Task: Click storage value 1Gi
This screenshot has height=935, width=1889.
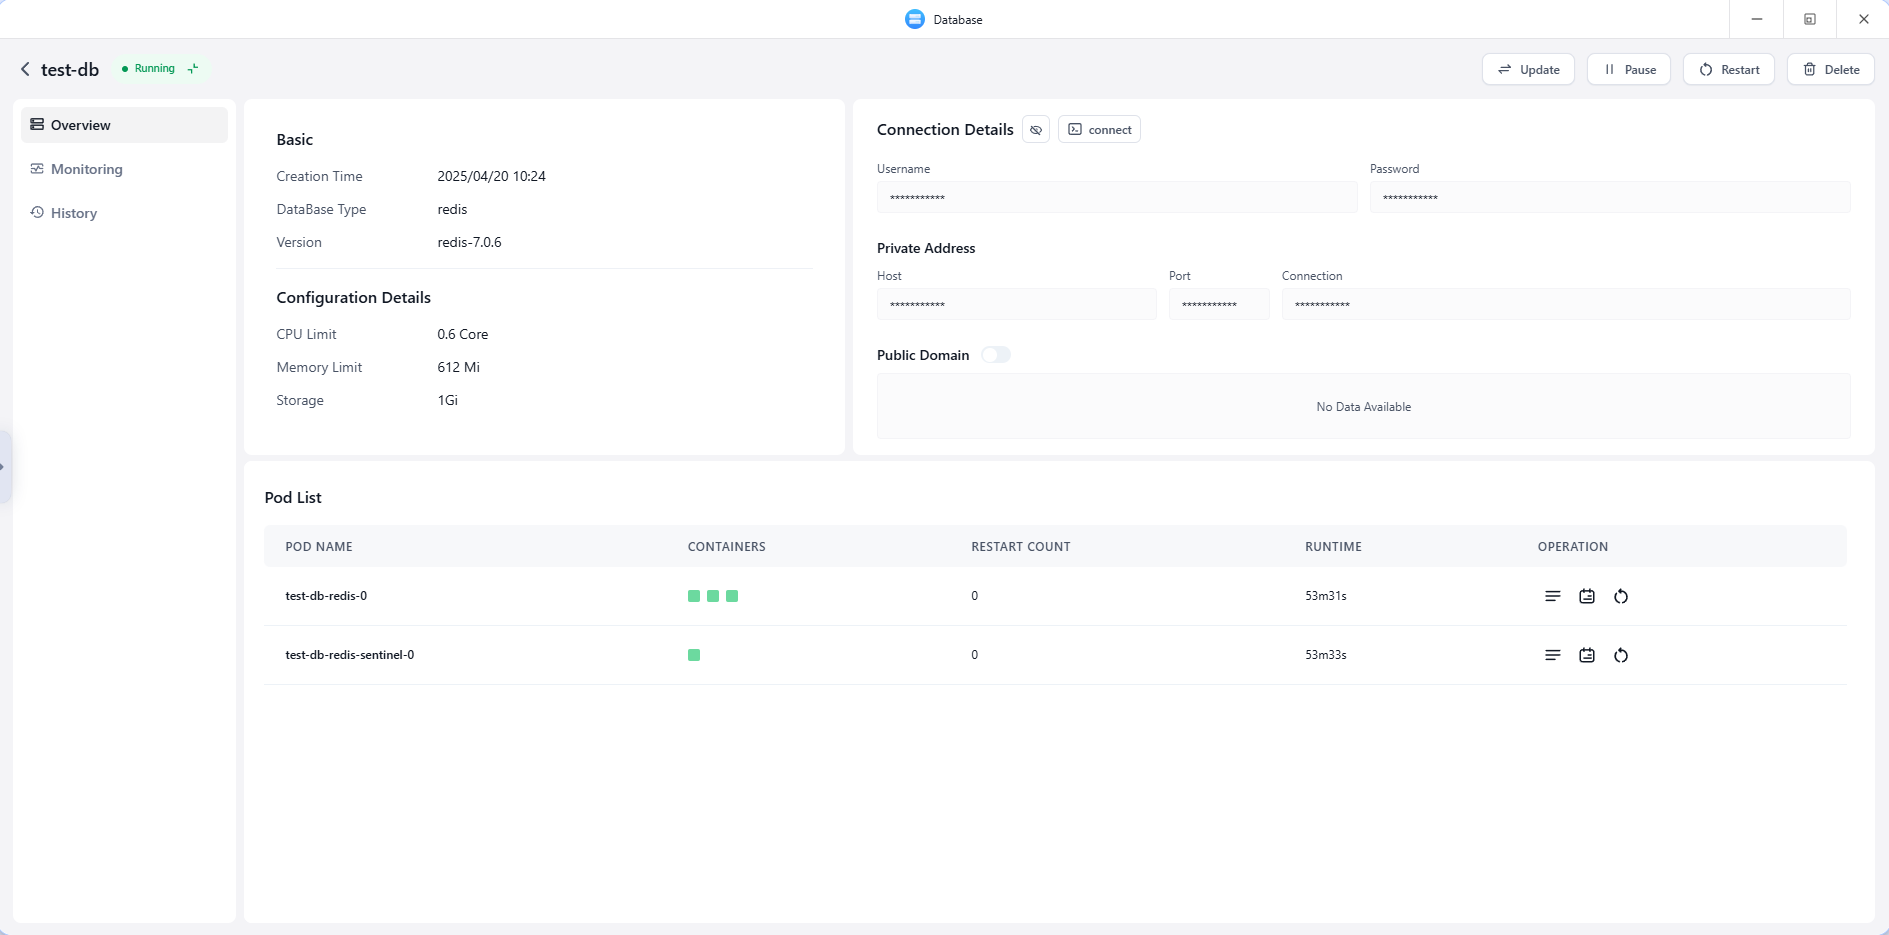Action: tap(447, 400)
